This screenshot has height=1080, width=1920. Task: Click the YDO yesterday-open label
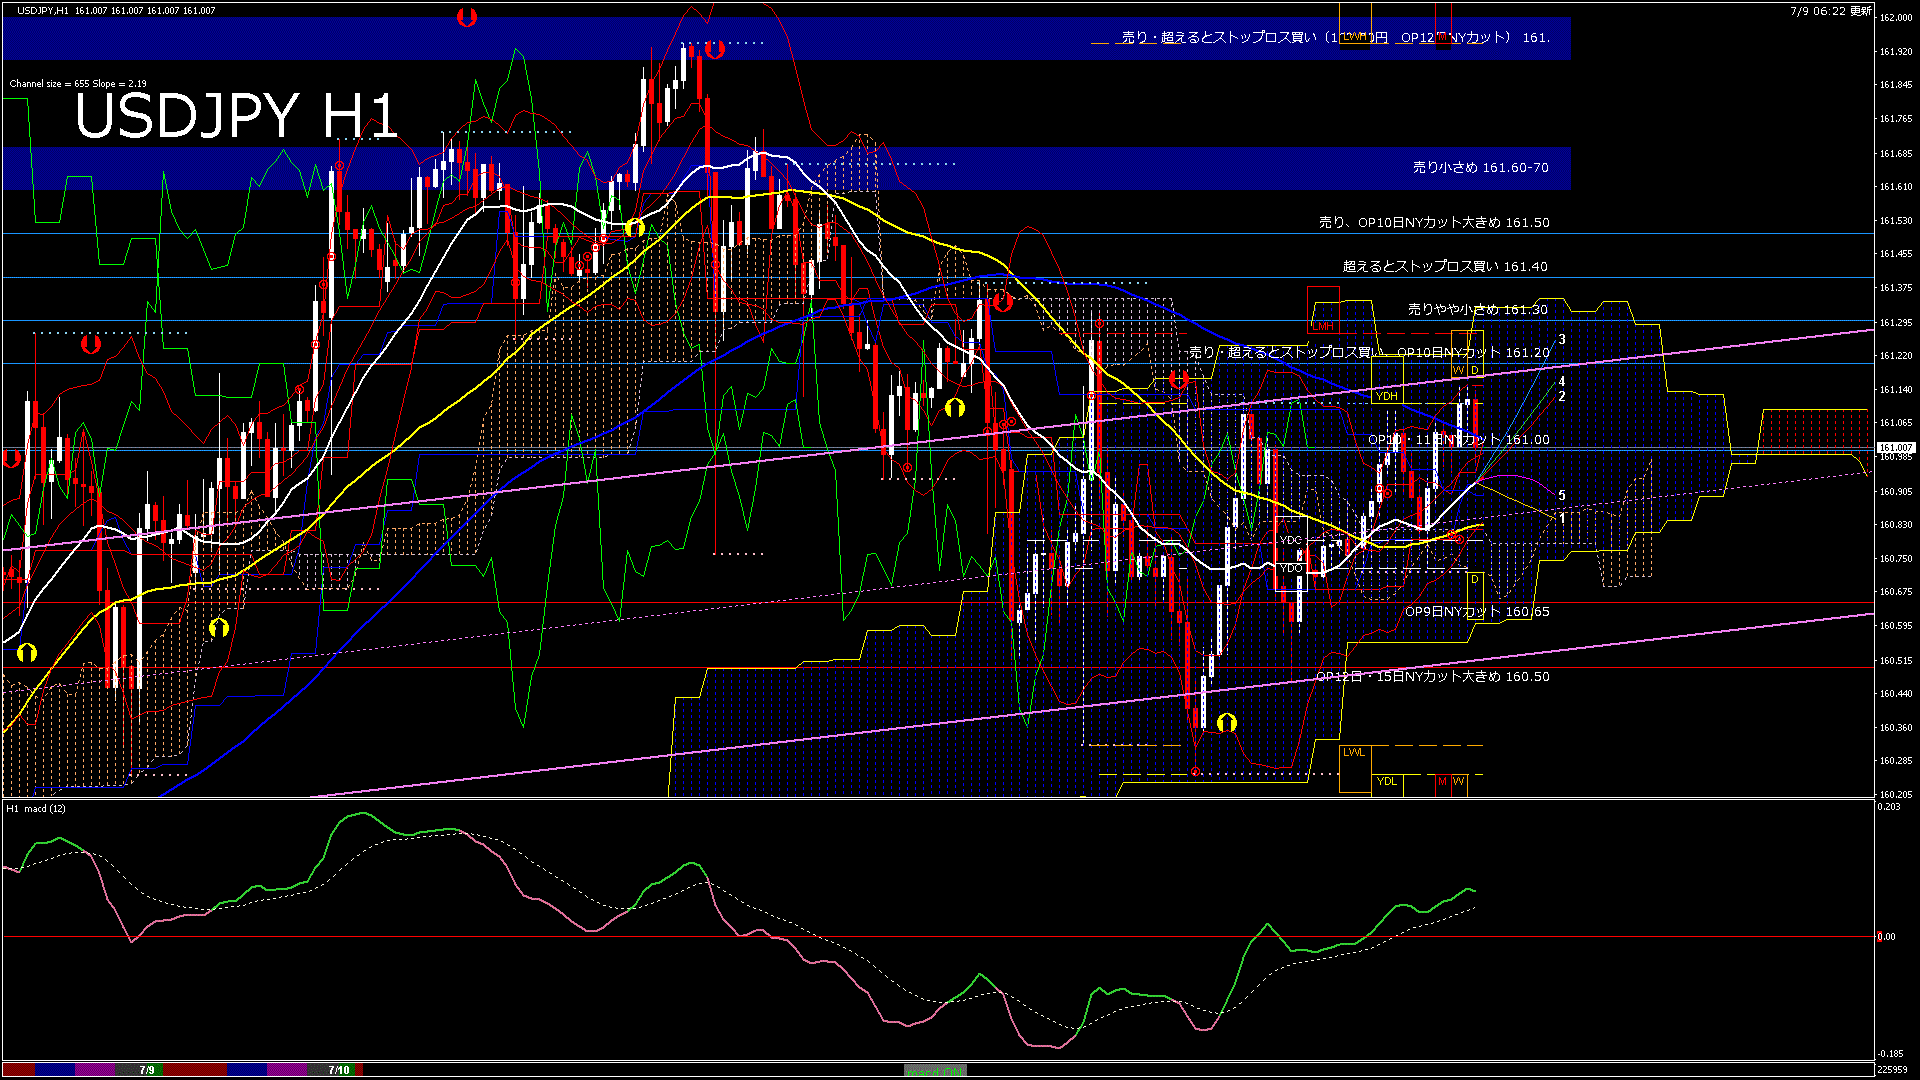1291,568
